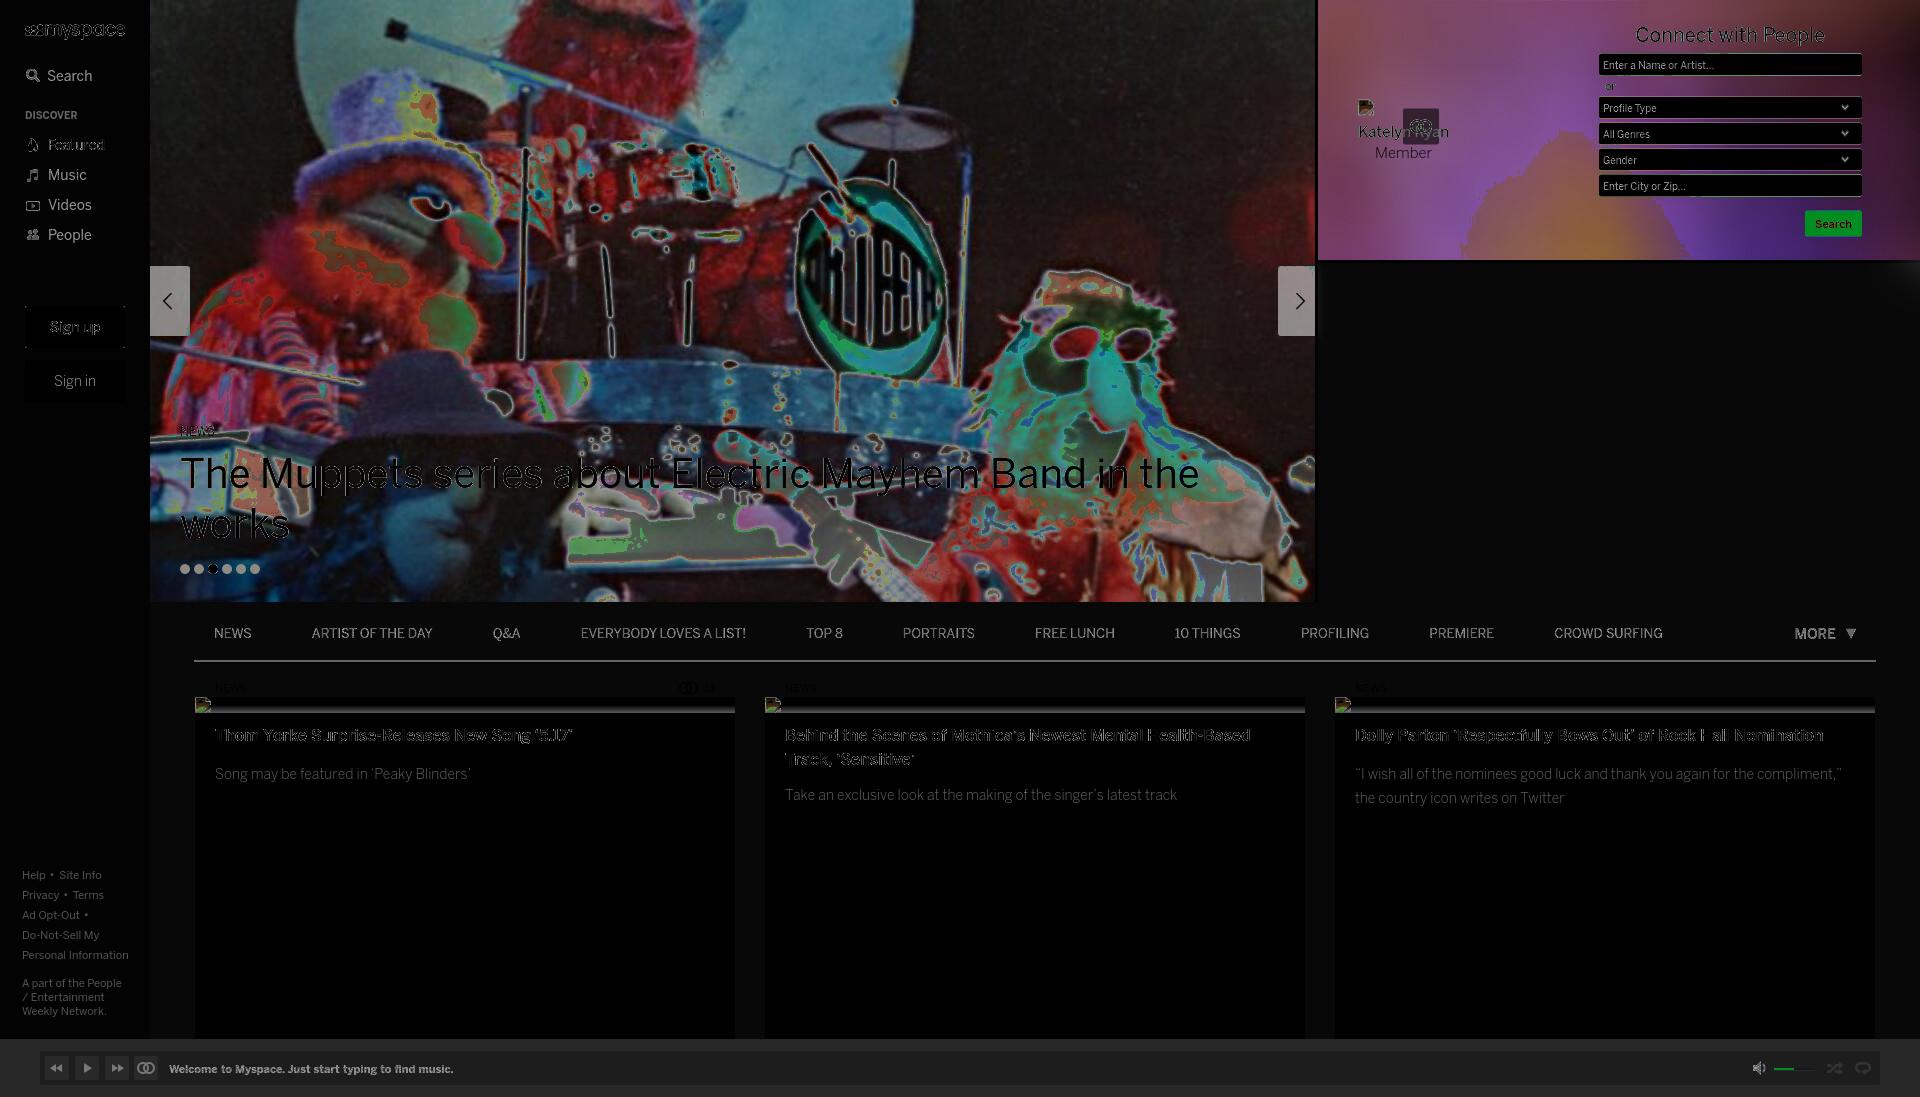Viewport: 1920px width, 1097px height.
Task: Click 'Song may be featured in Peaky Blinders' text
Action: tap(342, 775)
